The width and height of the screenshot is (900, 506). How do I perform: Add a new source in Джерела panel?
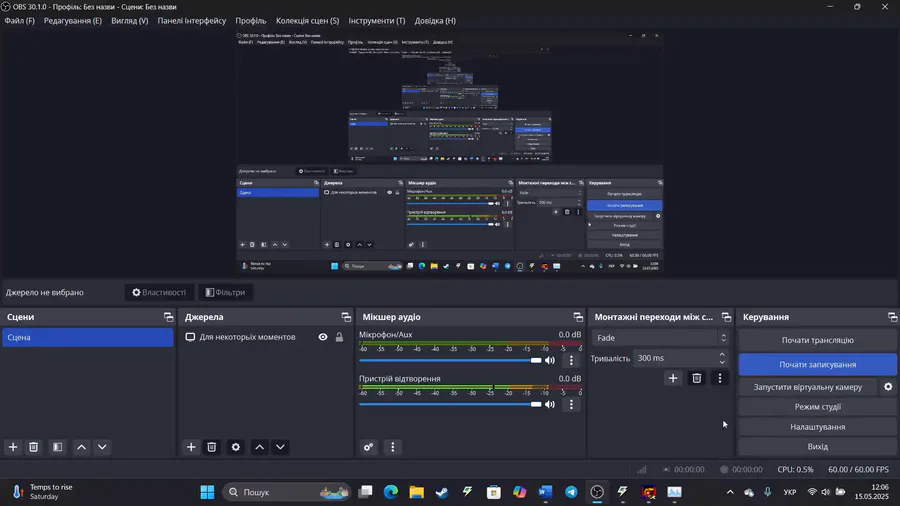tap(191, 447)
